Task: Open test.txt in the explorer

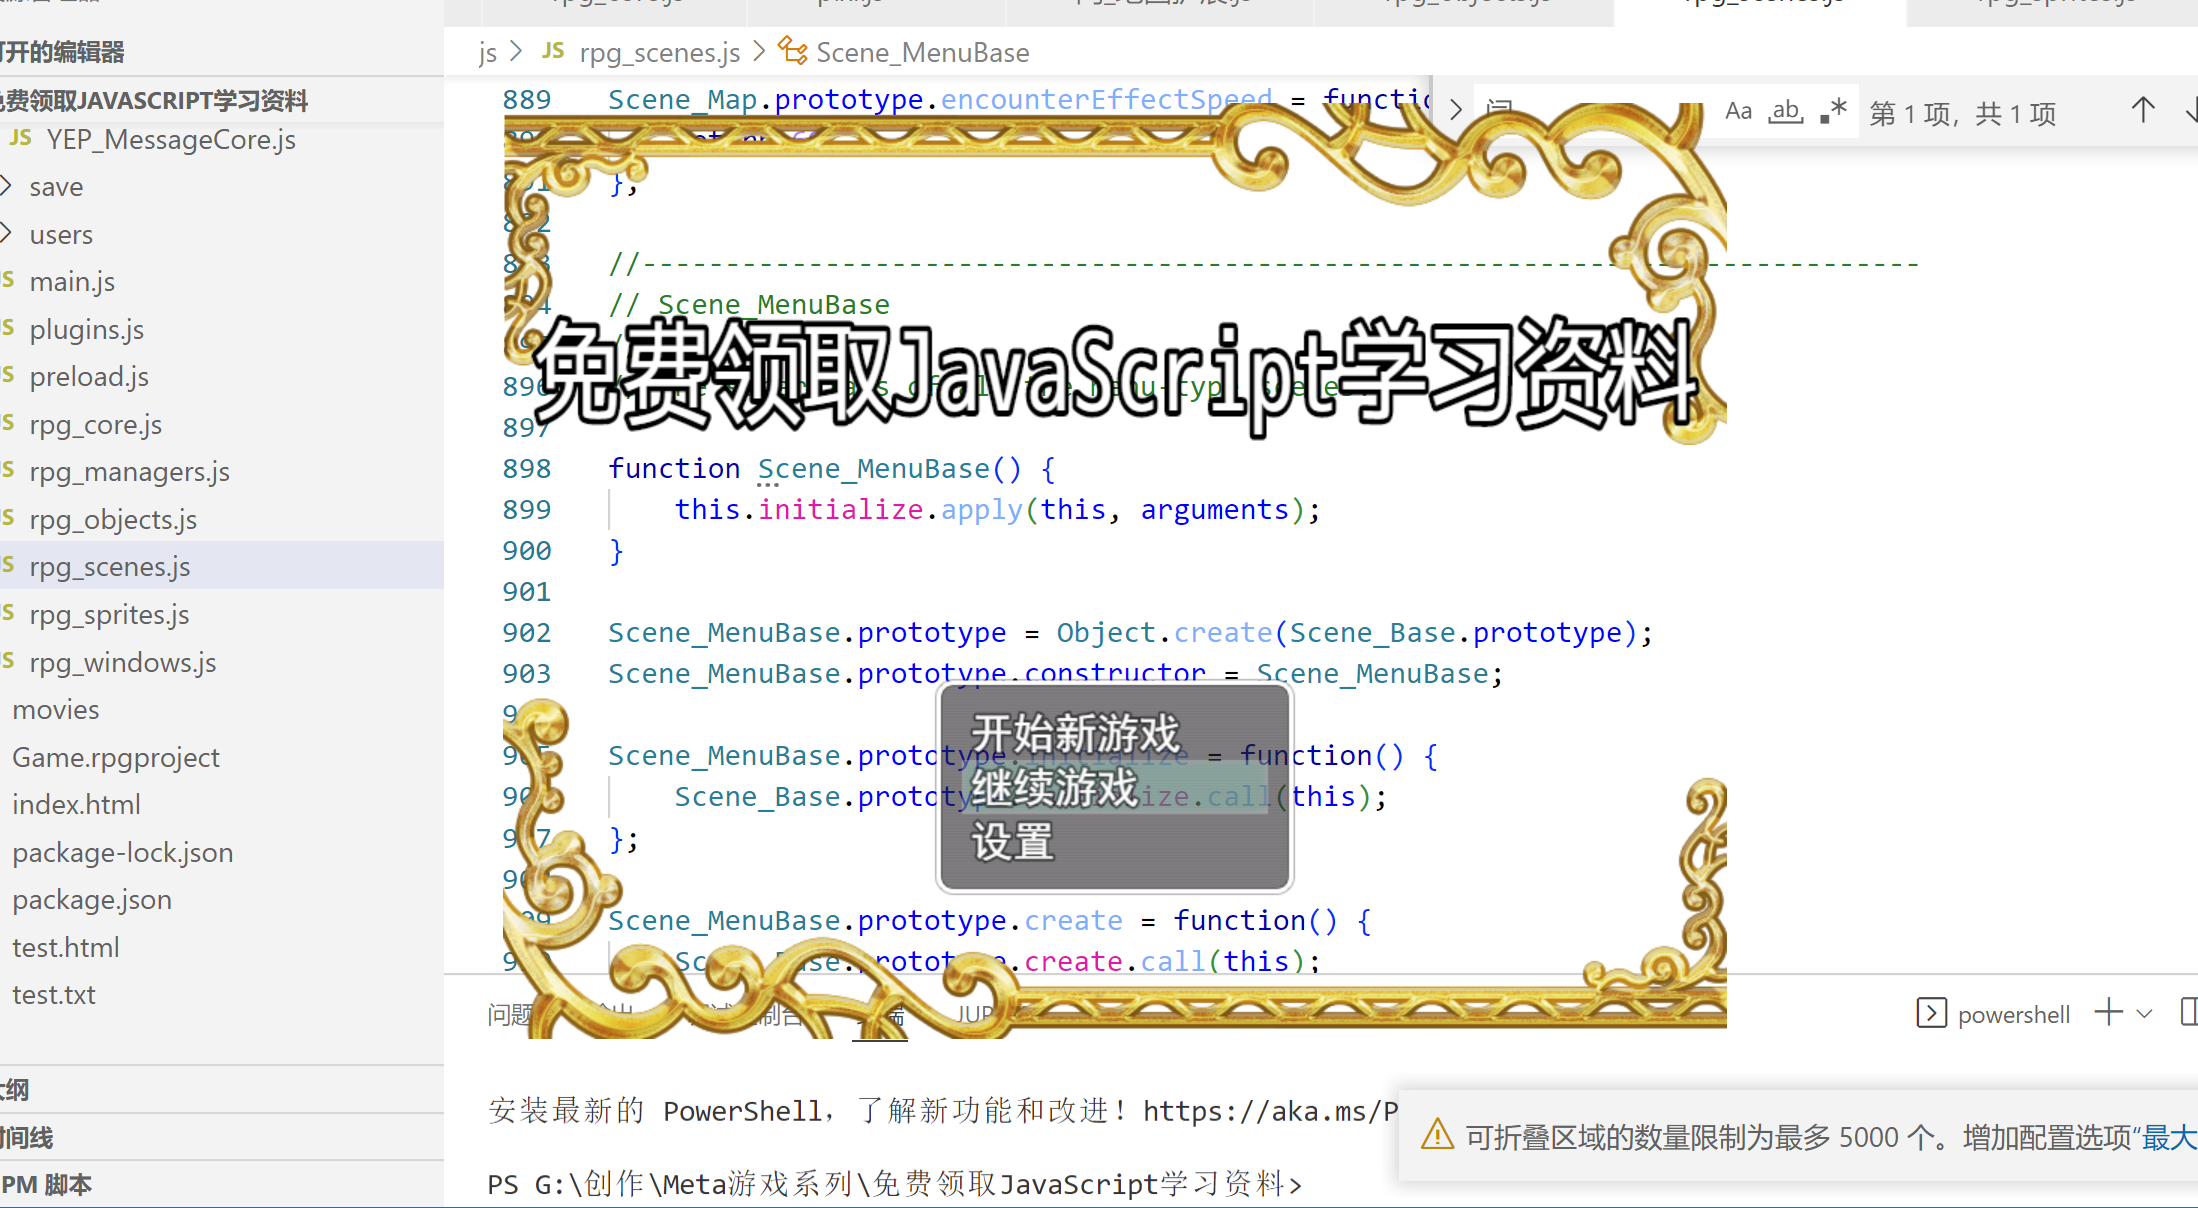Action: click(53, 994)
